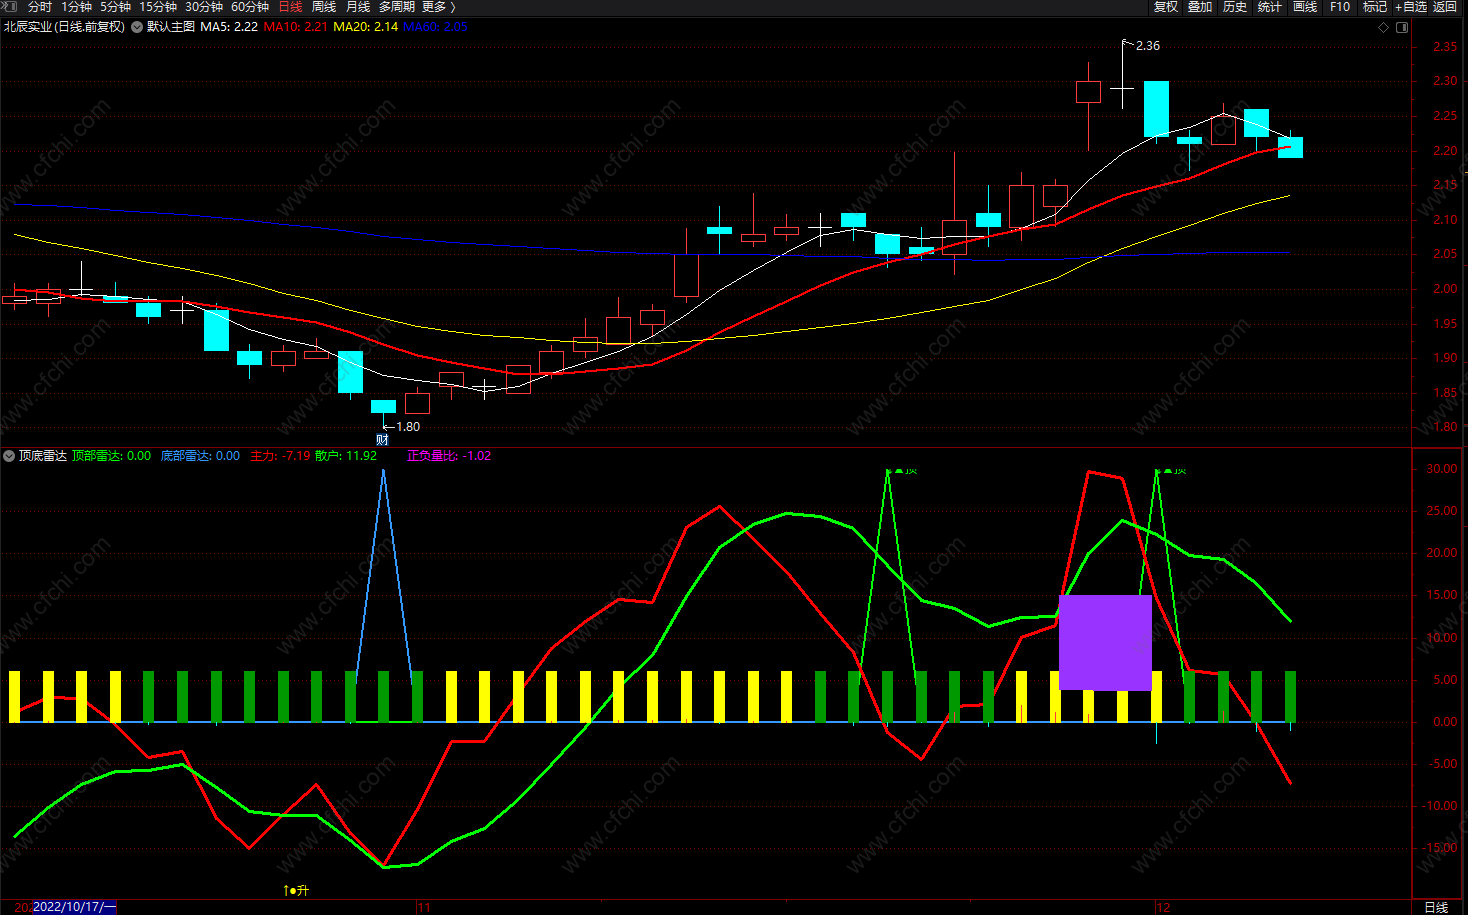Image resolution: width=1468 pixels, height=915 pixels.
Task: Click the 升 upgrade marker on timeline
Action: pos(297,890)
